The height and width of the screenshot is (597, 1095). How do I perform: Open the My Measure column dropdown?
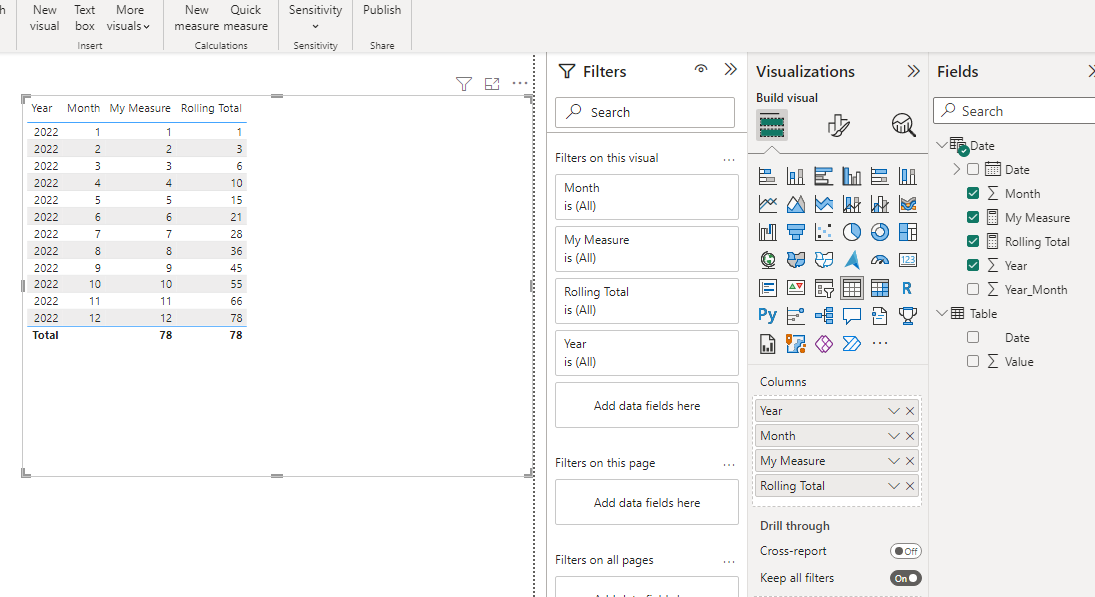coord(893,461)
